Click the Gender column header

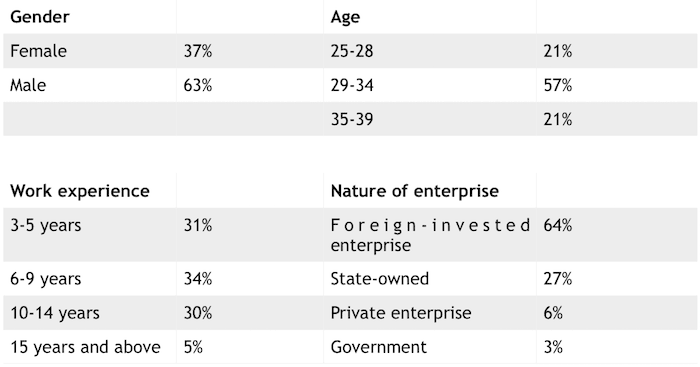click(40, 17)
